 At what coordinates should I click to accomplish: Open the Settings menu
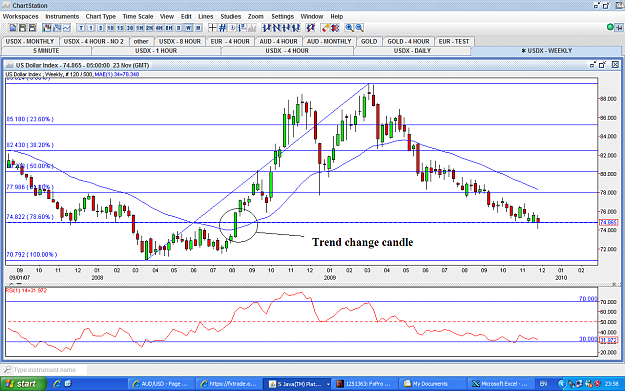pos(282,16)
